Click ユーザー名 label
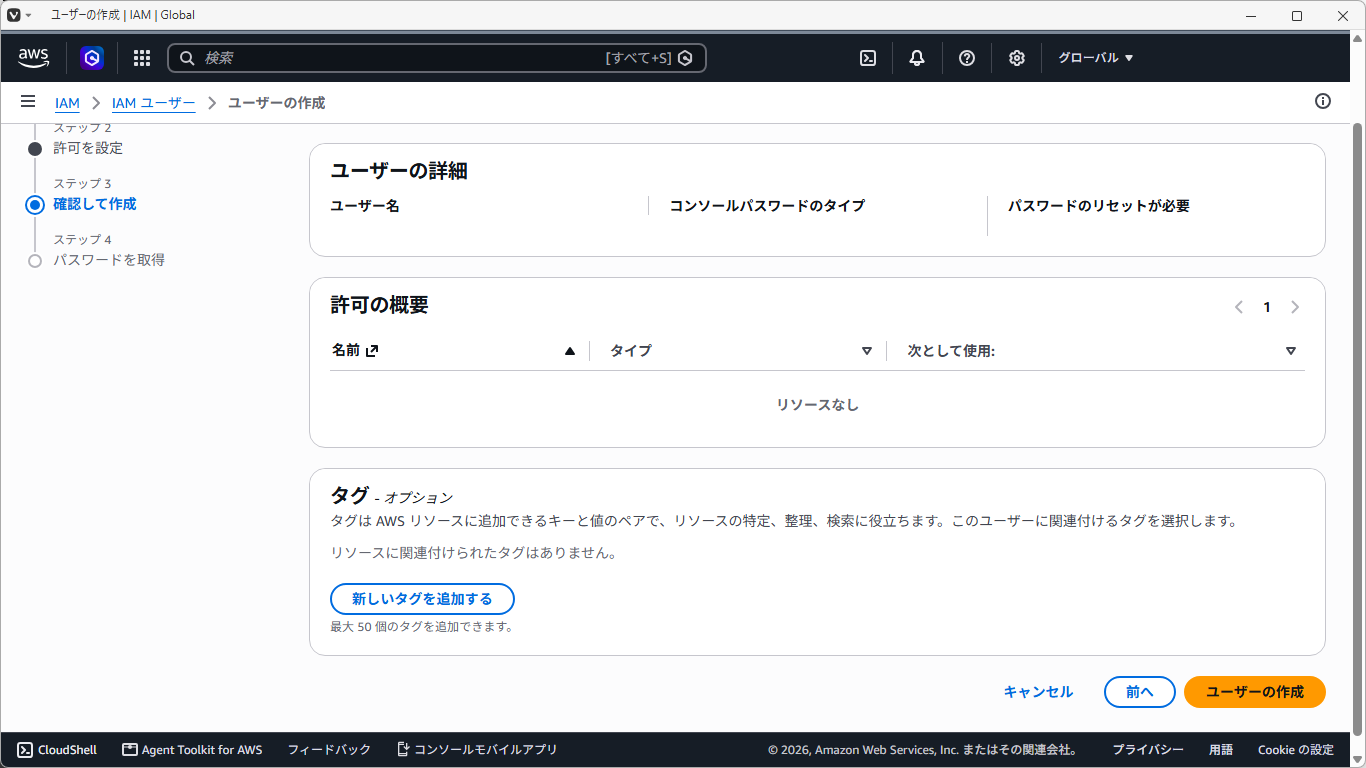 point(365,206)
